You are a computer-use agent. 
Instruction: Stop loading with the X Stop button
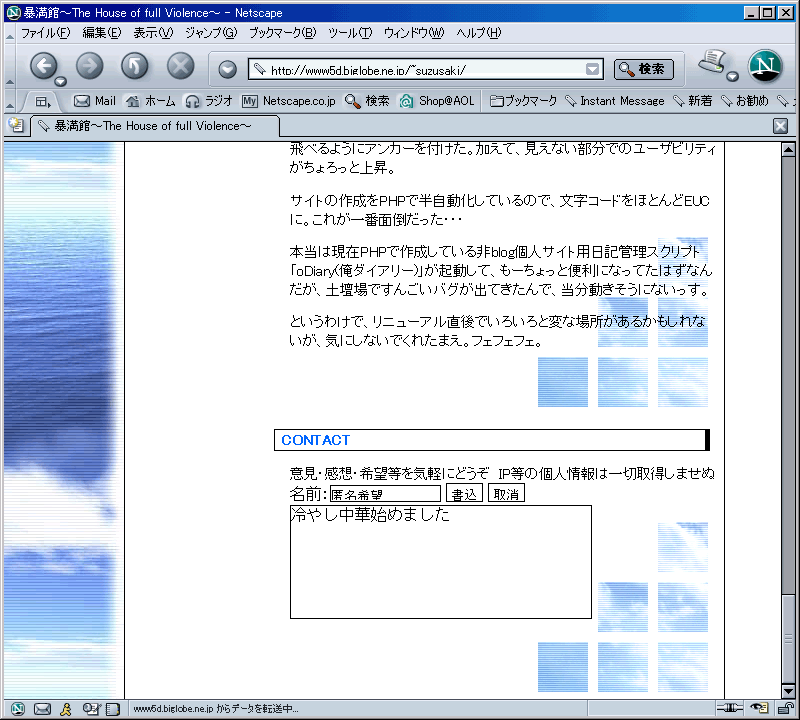coord(181,66)
